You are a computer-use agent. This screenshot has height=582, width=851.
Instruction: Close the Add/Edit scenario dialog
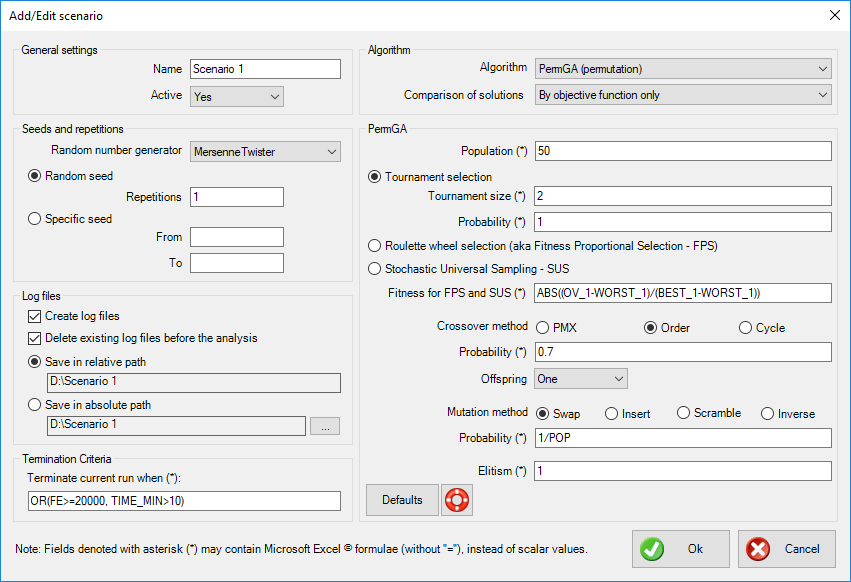(834, 15)
